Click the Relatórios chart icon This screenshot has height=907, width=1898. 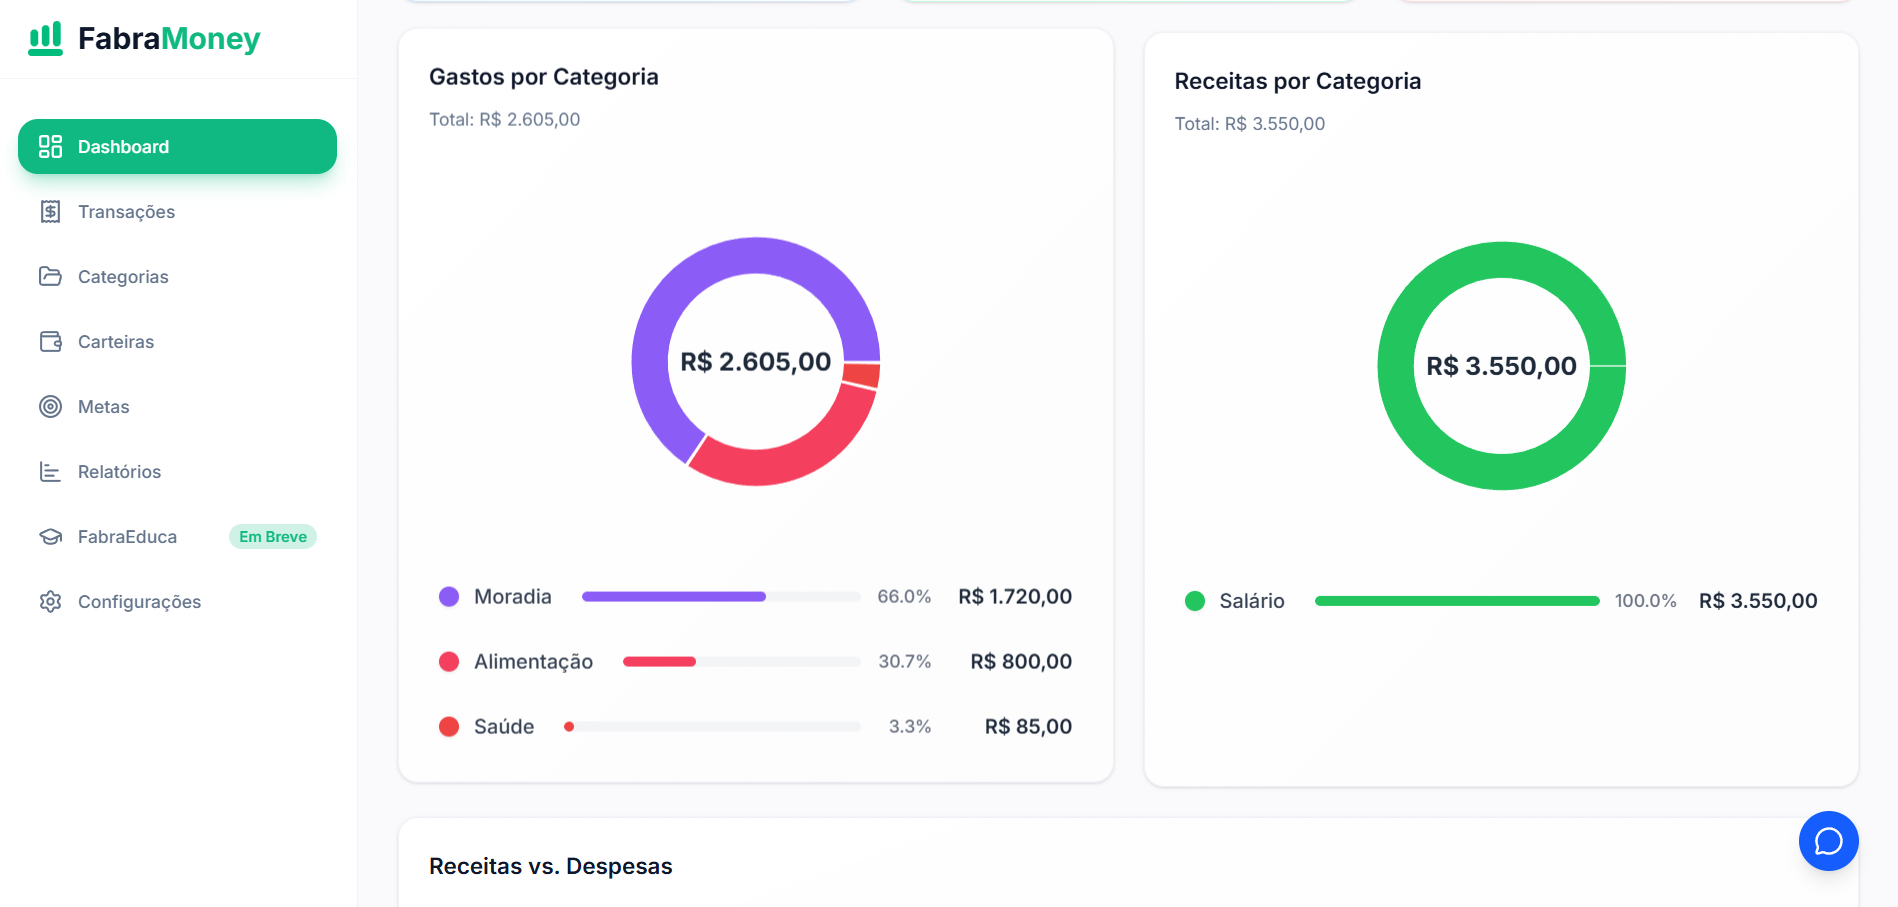[x=50, y=472]
